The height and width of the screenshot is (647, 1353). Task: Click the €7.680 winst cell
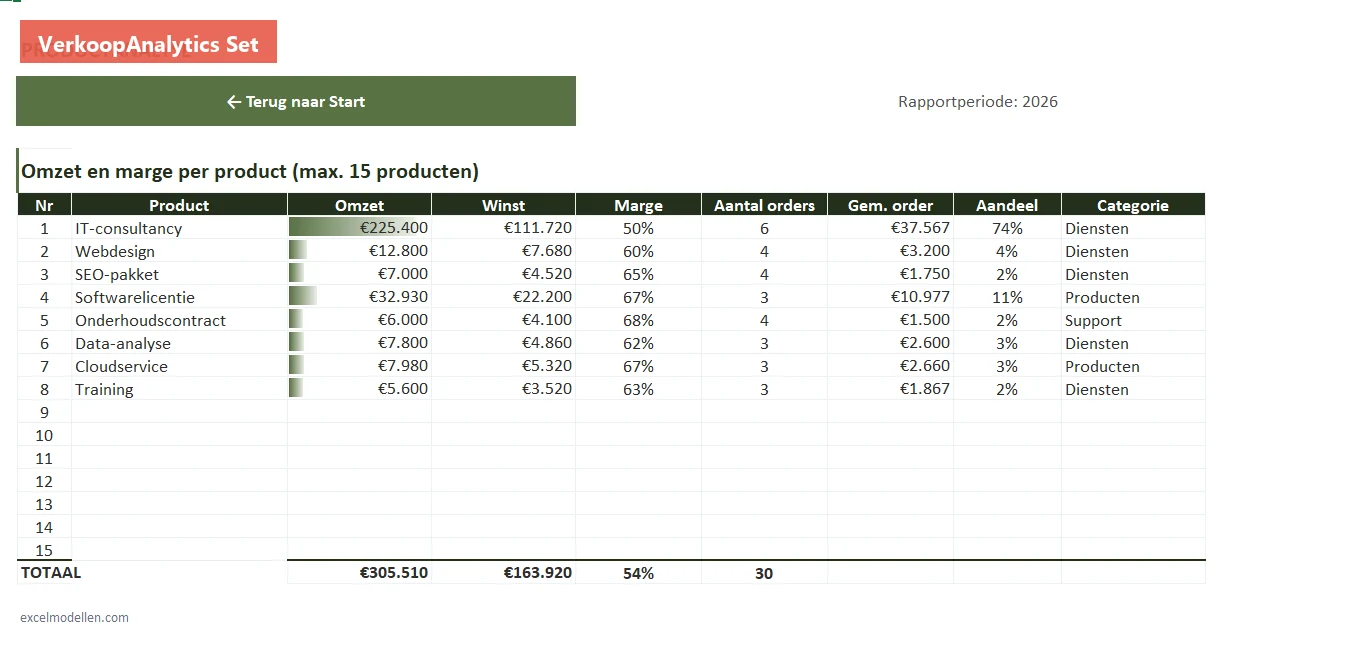click(x=503, y=251)
